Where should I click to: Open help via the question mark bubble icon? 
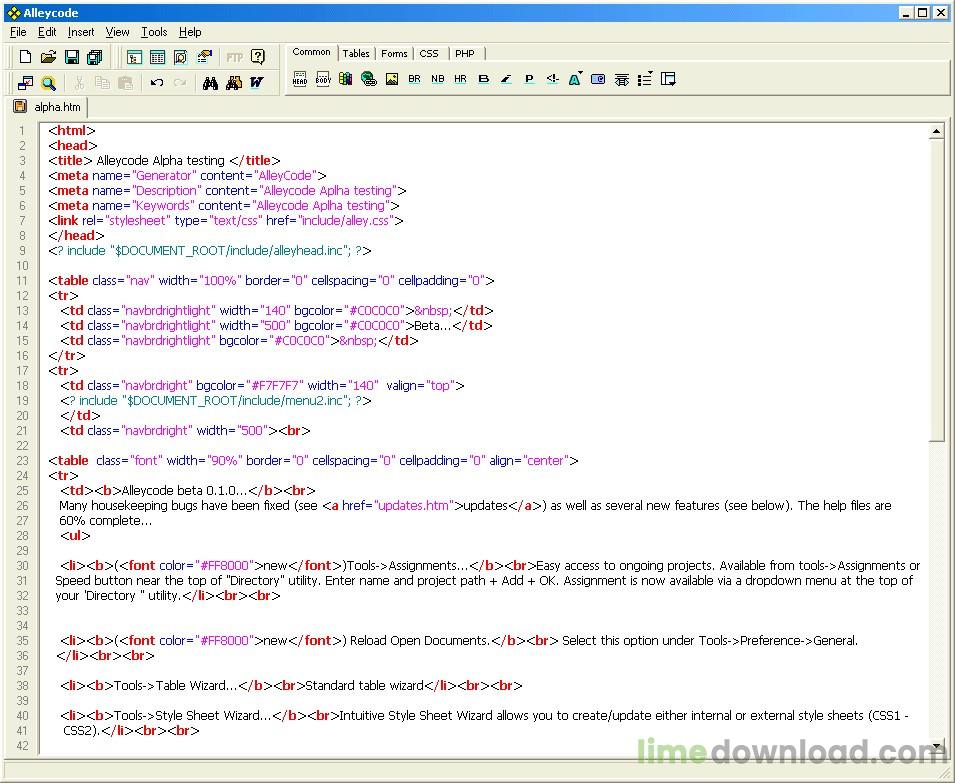click(x=258, y=57)
